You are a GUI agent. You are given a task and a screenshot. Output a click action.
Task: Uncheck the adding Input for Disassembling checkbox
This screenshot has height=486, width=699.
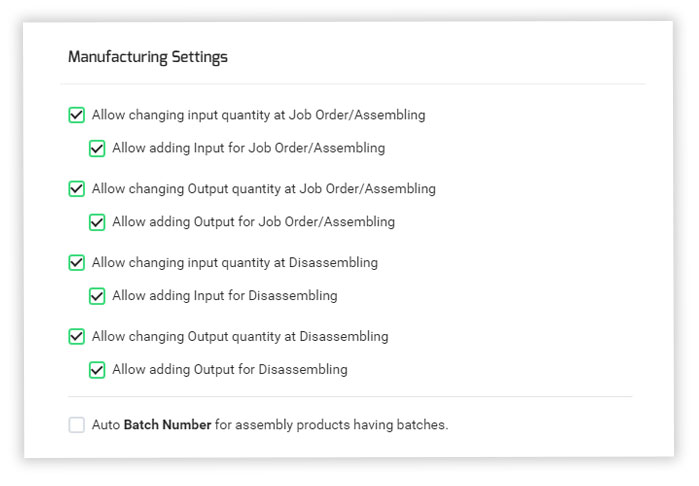click(97, 296)
